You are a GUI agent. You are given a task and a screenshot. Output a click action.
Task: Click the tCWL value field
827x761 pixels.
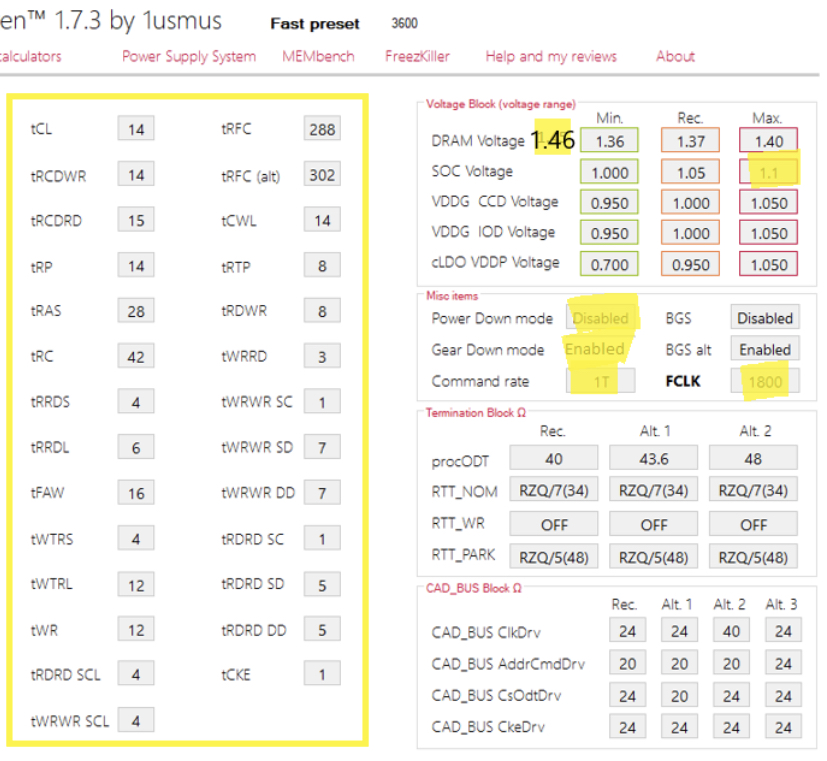[322, 219]
